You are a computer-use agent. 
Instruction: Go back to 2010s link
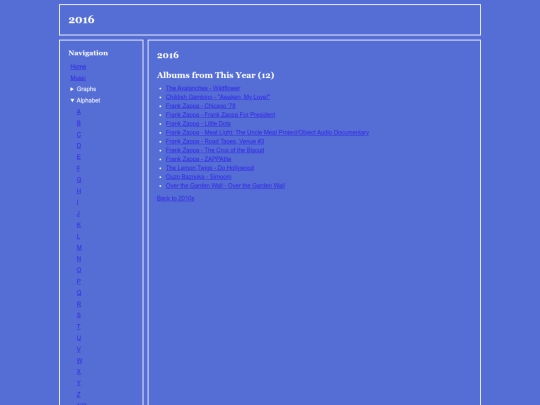click(x=175, y=198)
